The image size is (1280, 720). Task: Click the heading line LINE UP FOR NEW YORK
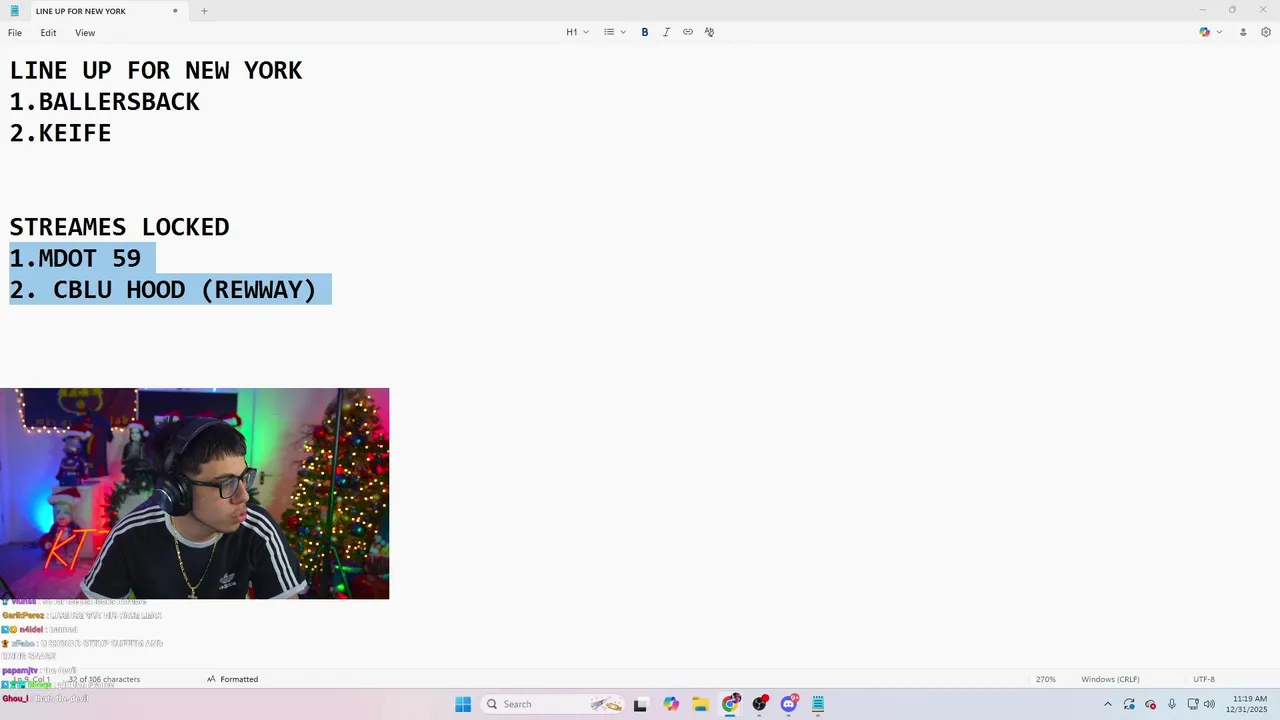[x=156, y=70]
